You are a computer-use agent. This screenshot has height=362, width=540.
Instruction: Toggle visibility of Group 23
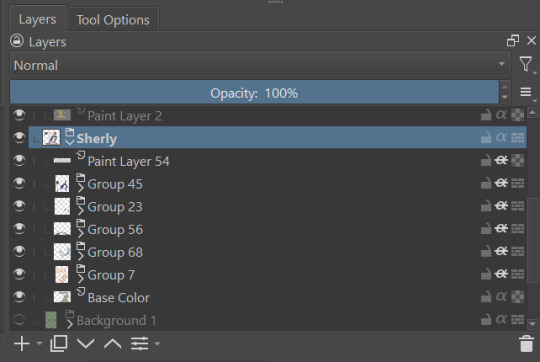[19, 206]
